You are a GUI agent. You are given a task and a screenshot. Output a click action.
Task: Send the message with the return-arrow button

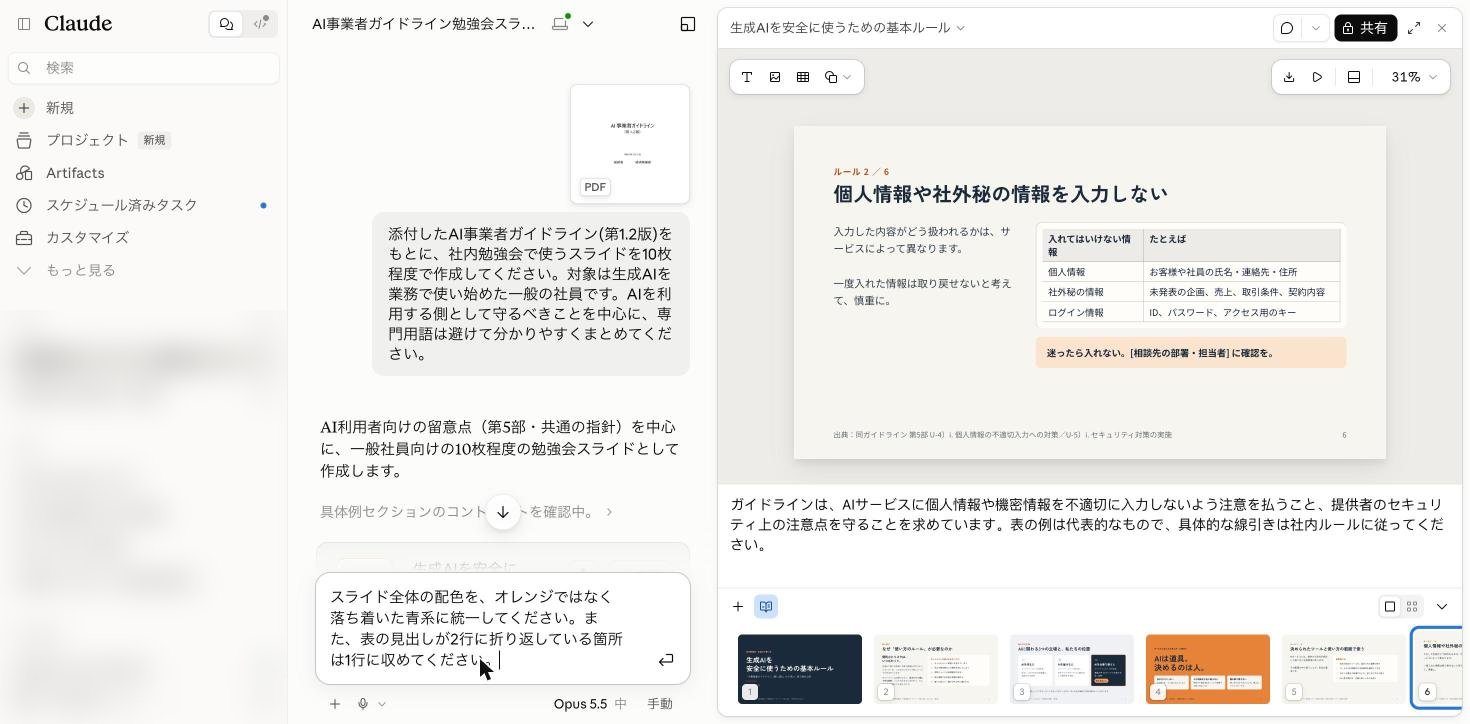665,660
